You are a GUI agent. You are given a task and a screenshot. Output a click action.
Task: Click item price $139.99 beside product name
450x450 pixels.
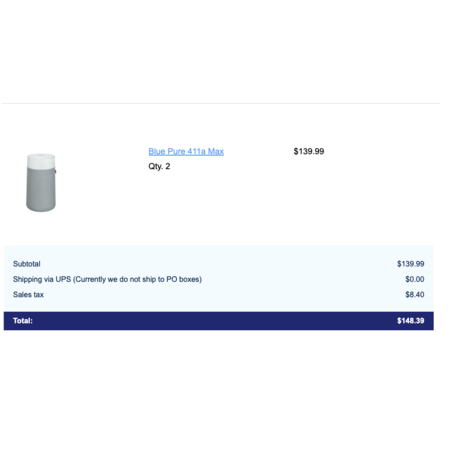(309, 151)
